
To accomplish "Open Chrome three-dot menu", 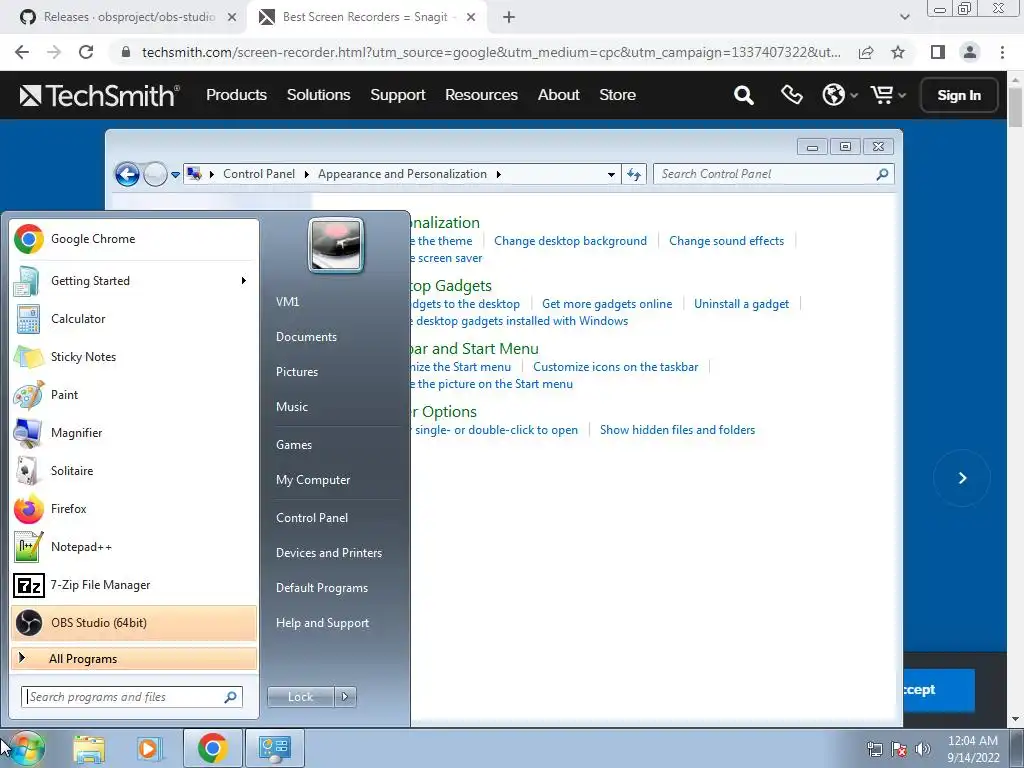I will [1002, 52].
